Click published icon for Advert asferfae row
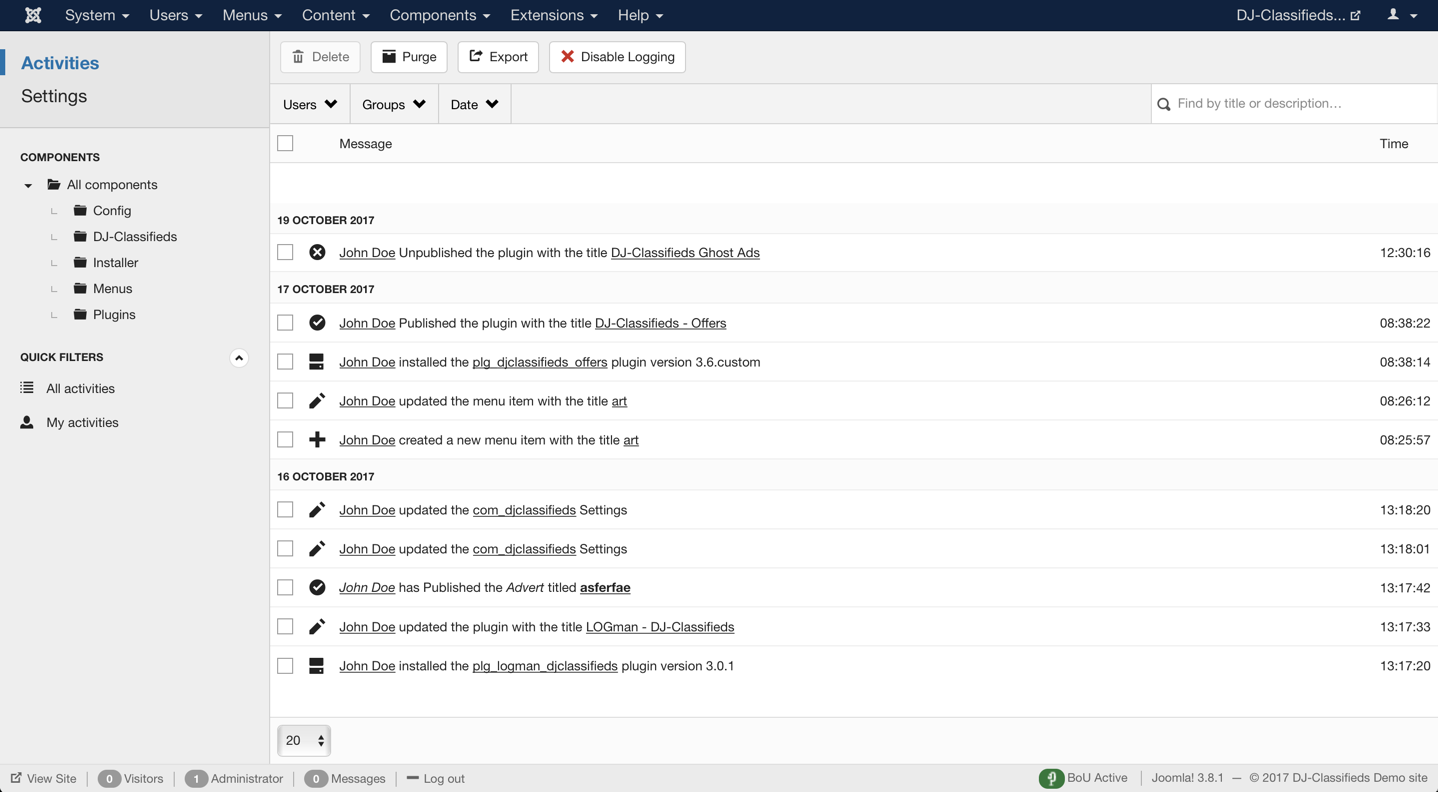 [x=317, y=588]
